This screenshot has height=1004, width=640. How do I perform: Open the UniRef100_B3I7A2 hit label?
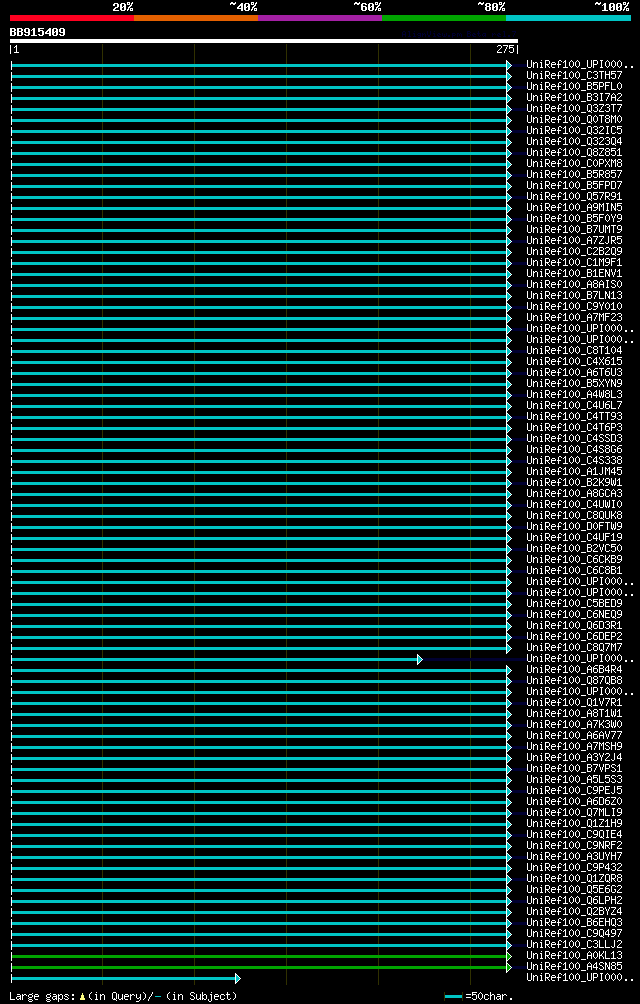(574, 97)
